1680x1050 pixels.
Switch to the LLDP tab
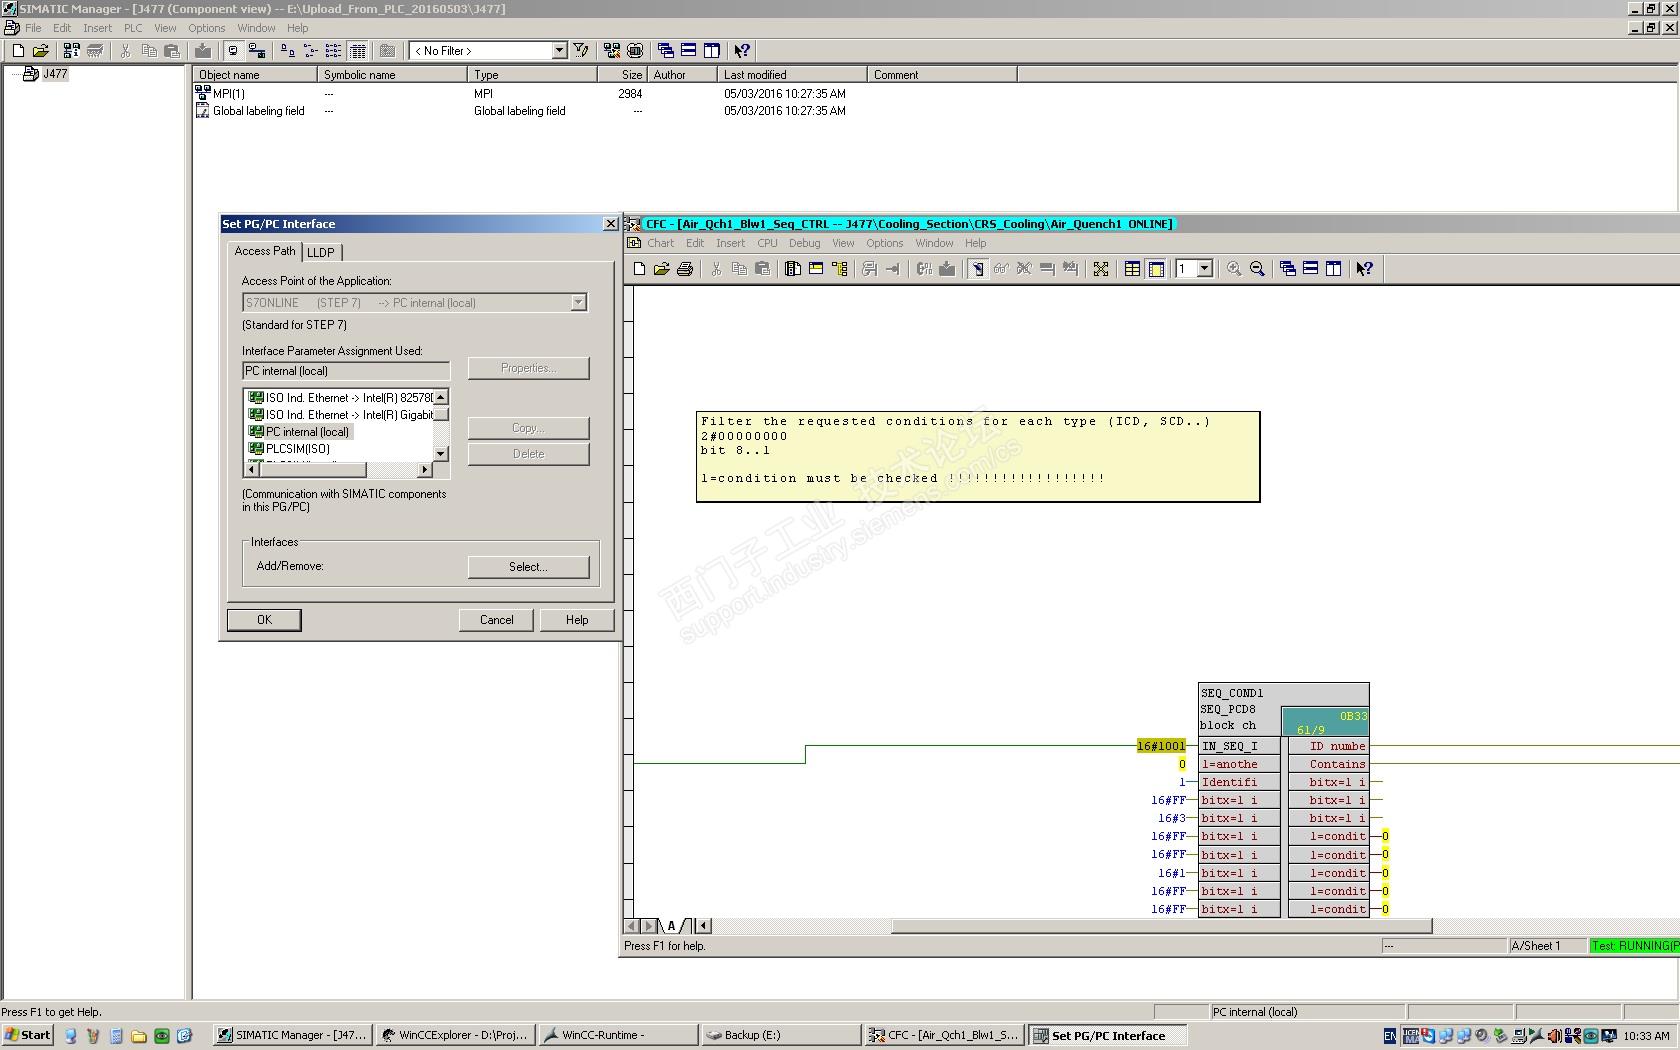click(321, 252)
